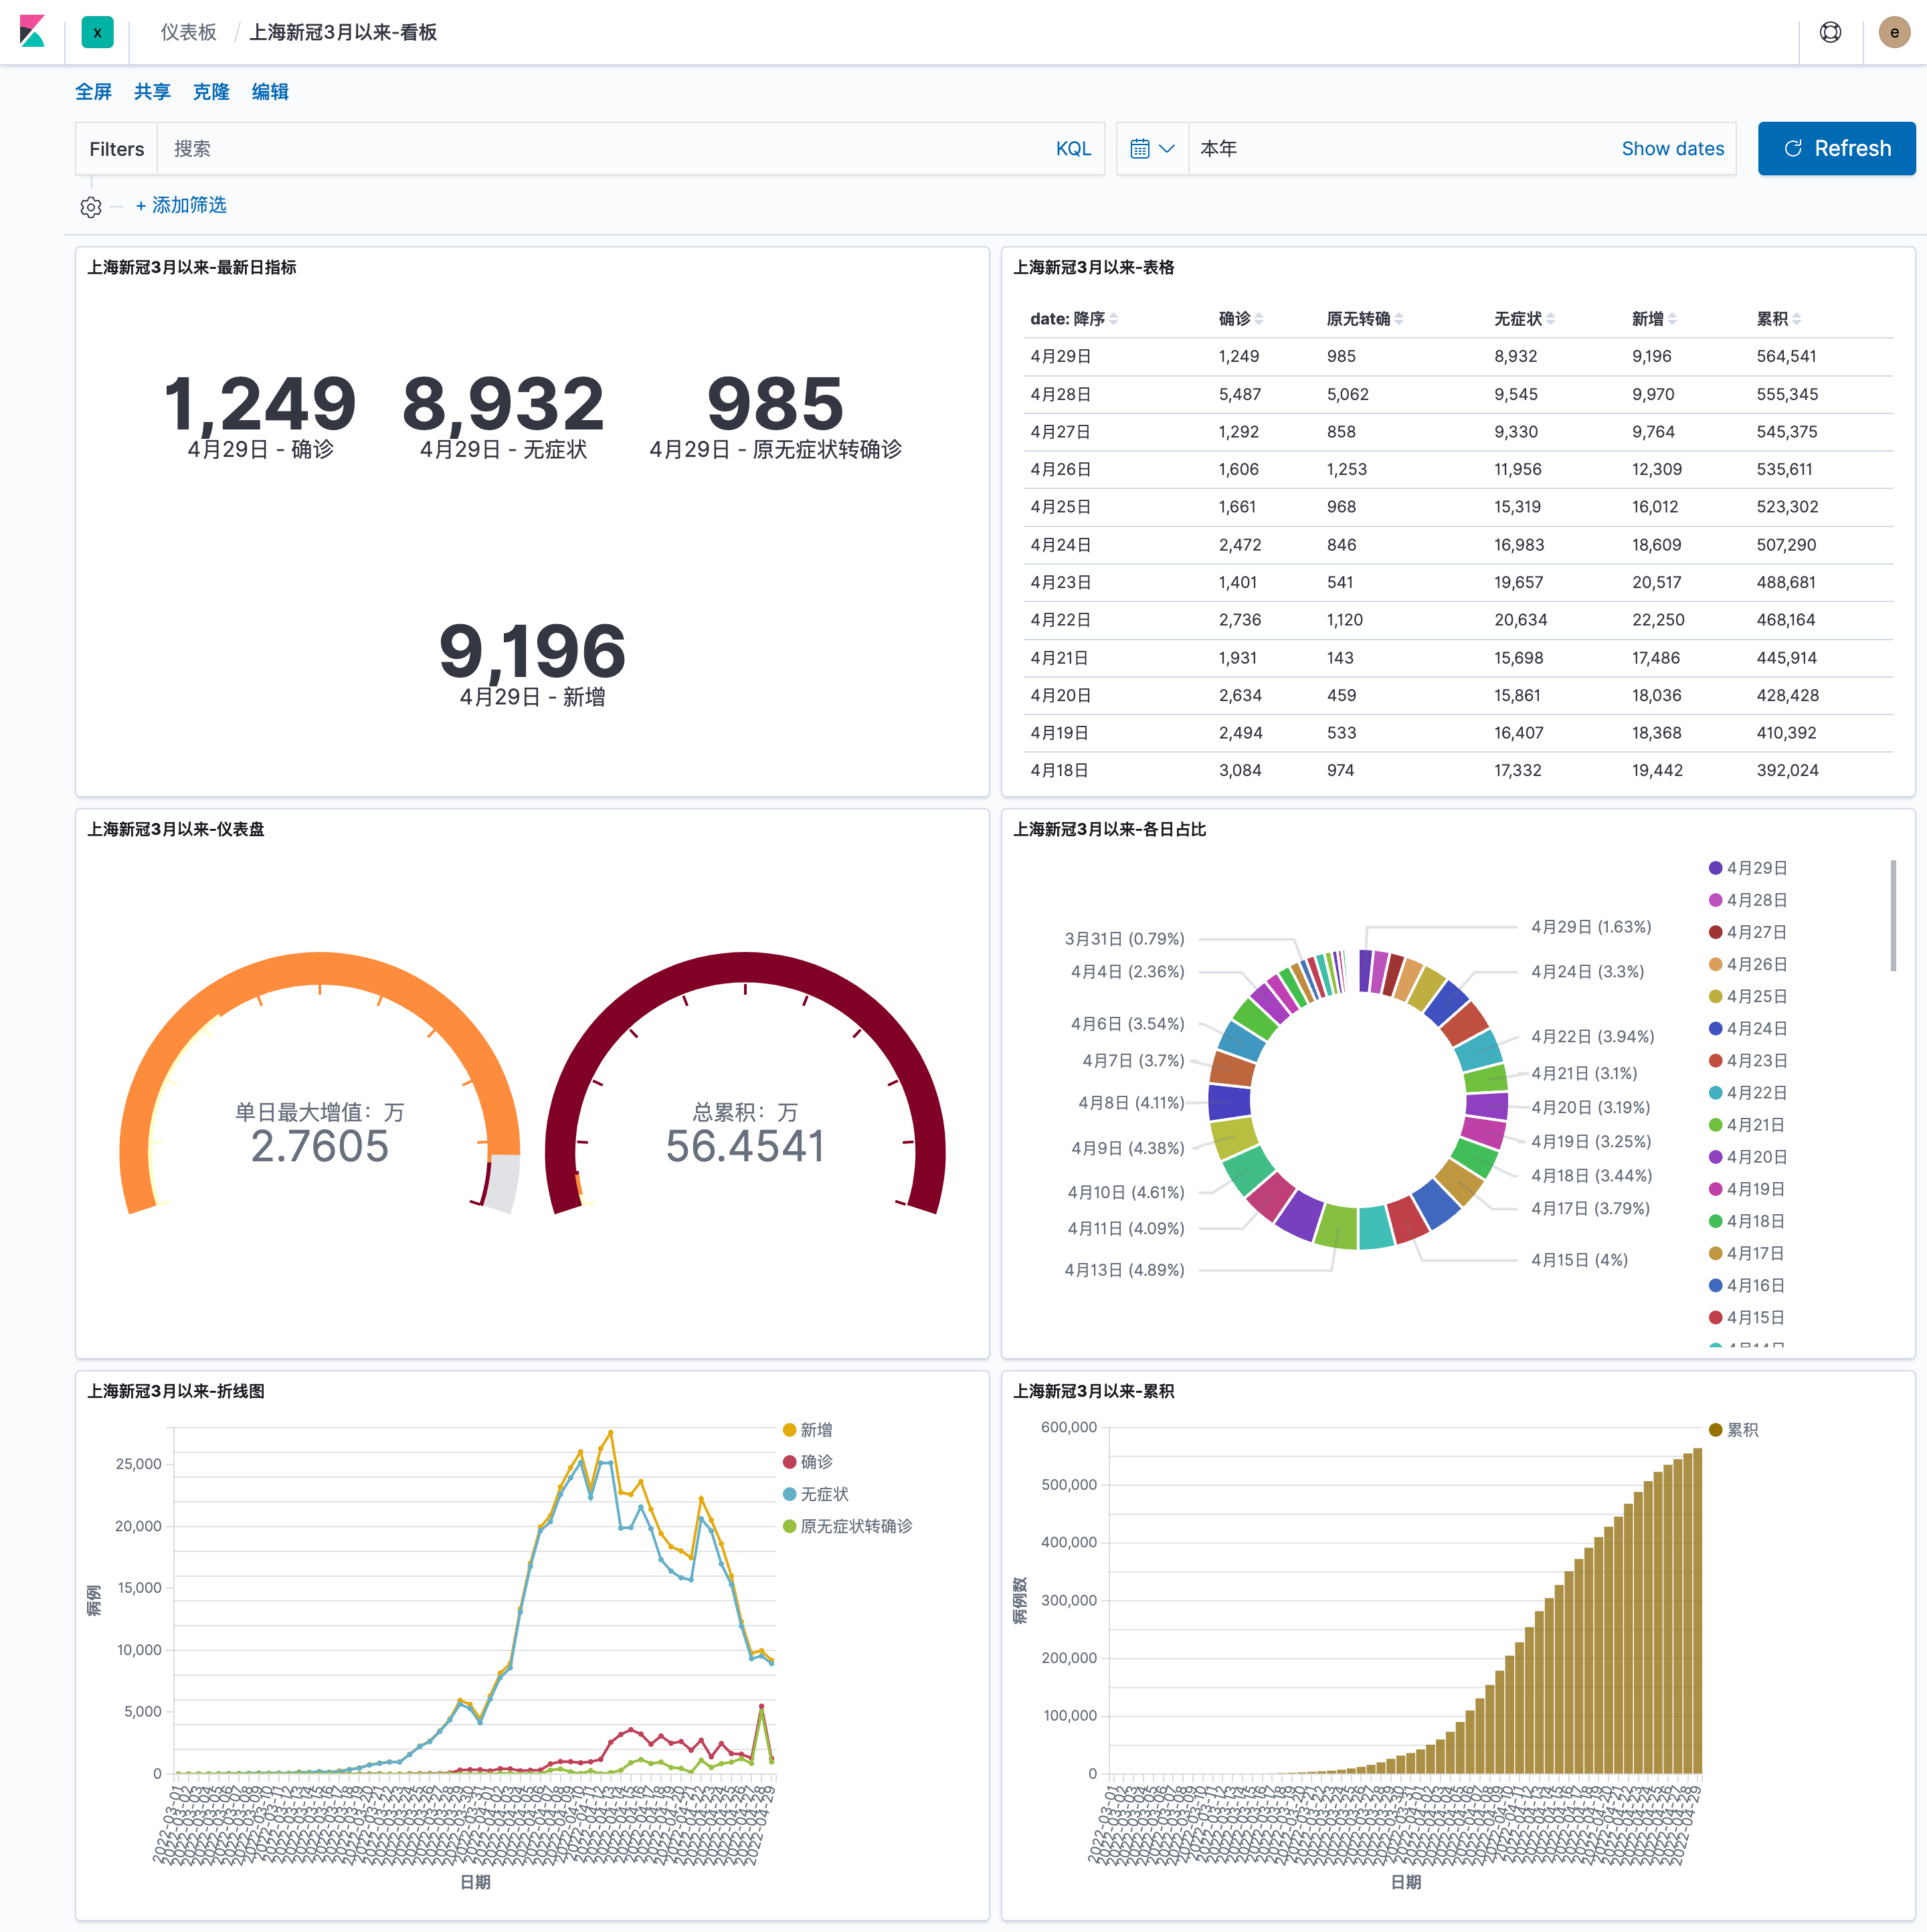1927x1932 pixels.
Task: Toggle 4月17日 in pie legend
Action: click(x=1748, y=1252)
